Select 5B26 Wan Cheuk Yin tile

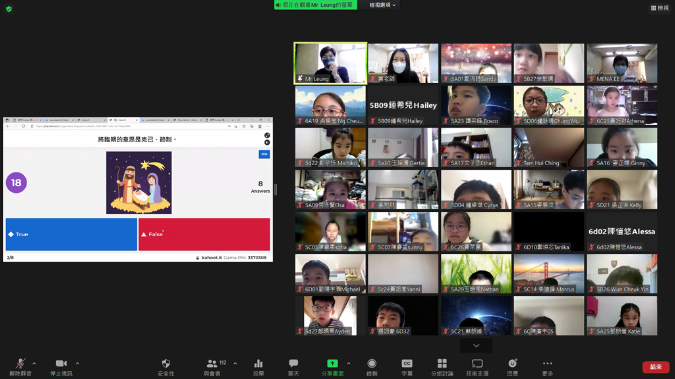622,273
